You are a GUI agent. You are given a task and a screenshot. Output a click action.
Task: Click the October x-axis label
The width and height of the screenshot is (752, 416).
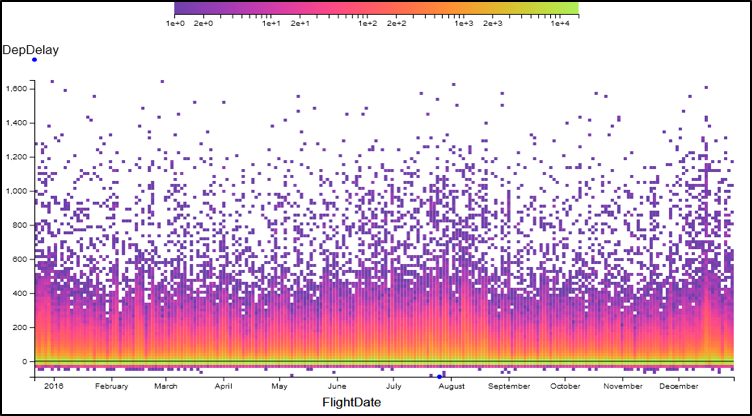point(565,386)
